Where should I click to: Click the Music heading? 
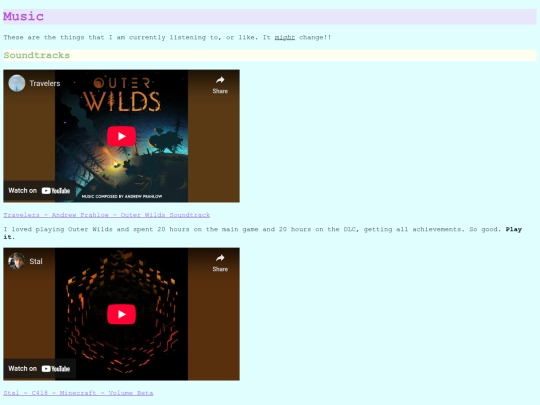coord(23,16)
